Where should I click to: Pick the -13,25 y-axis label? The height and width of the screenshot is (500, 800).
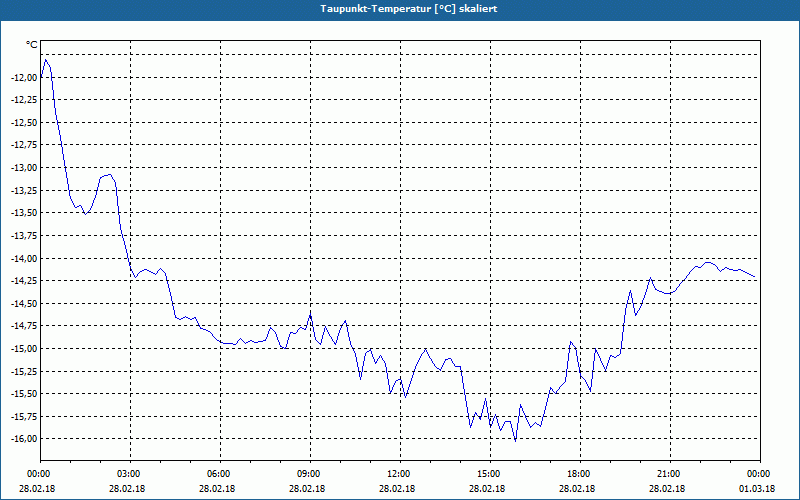click(x=24, y=190)
